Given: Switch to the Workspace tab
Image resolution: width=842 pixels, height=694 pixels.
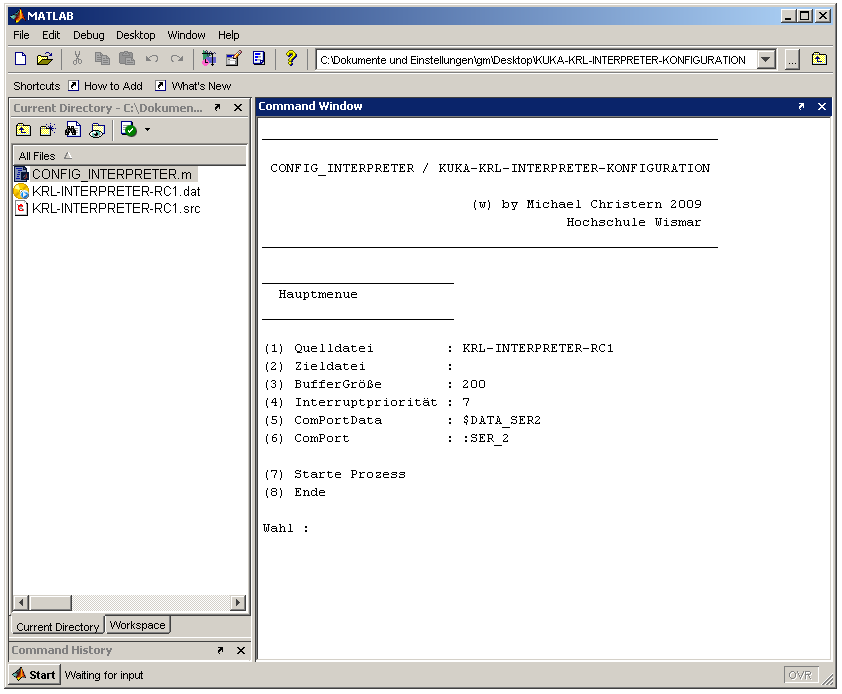Looking at the screenshot, I should (137, 625).
